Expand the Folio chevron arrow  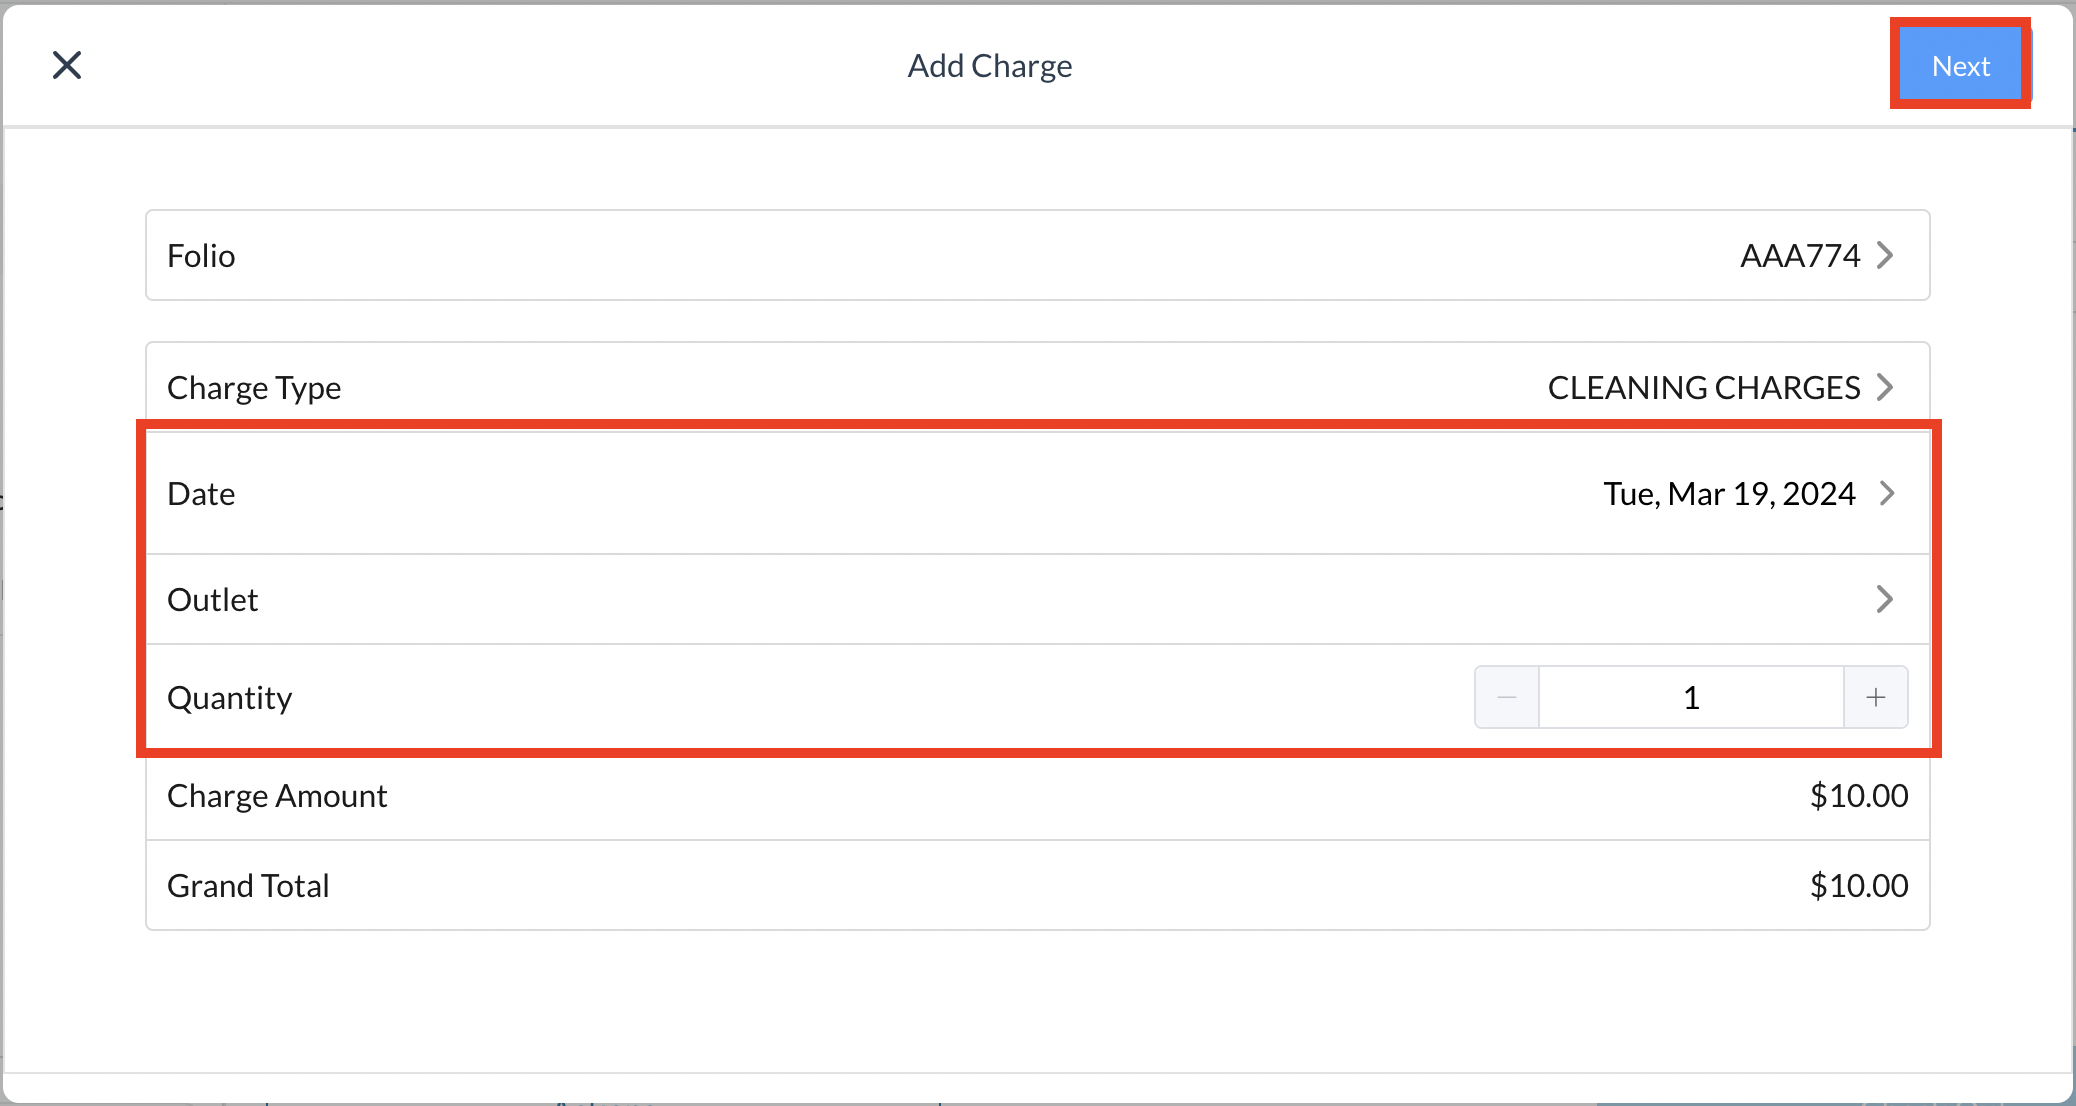(1885, 256)
